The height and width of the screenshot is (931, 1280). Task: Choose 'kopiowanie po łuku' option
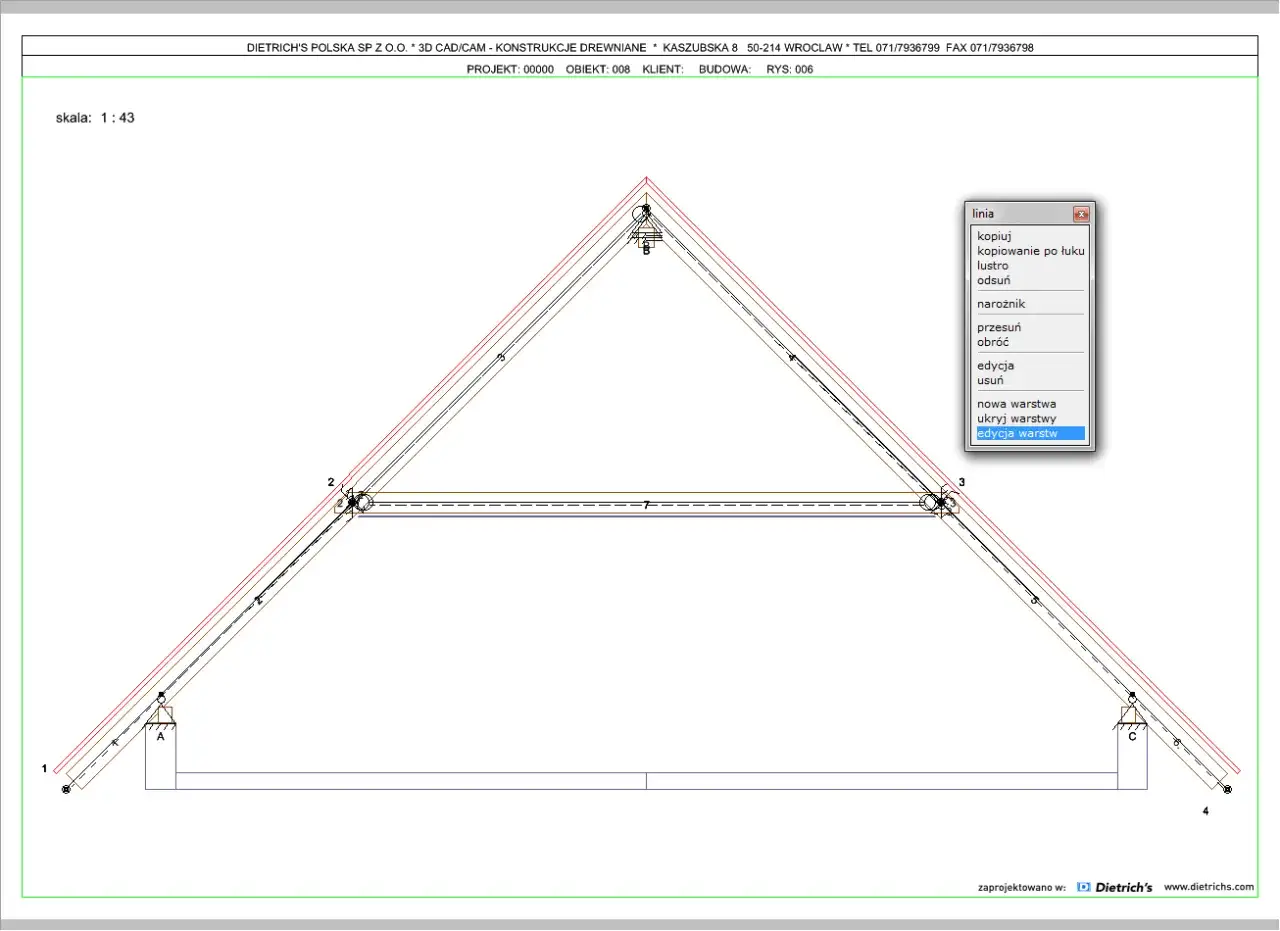1030,251
